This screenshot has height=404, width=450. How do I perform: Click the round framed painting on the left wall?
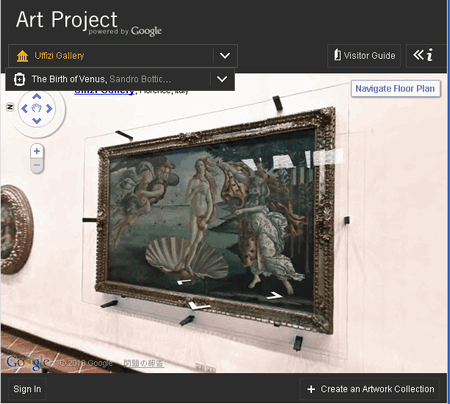tap(16, 229)
